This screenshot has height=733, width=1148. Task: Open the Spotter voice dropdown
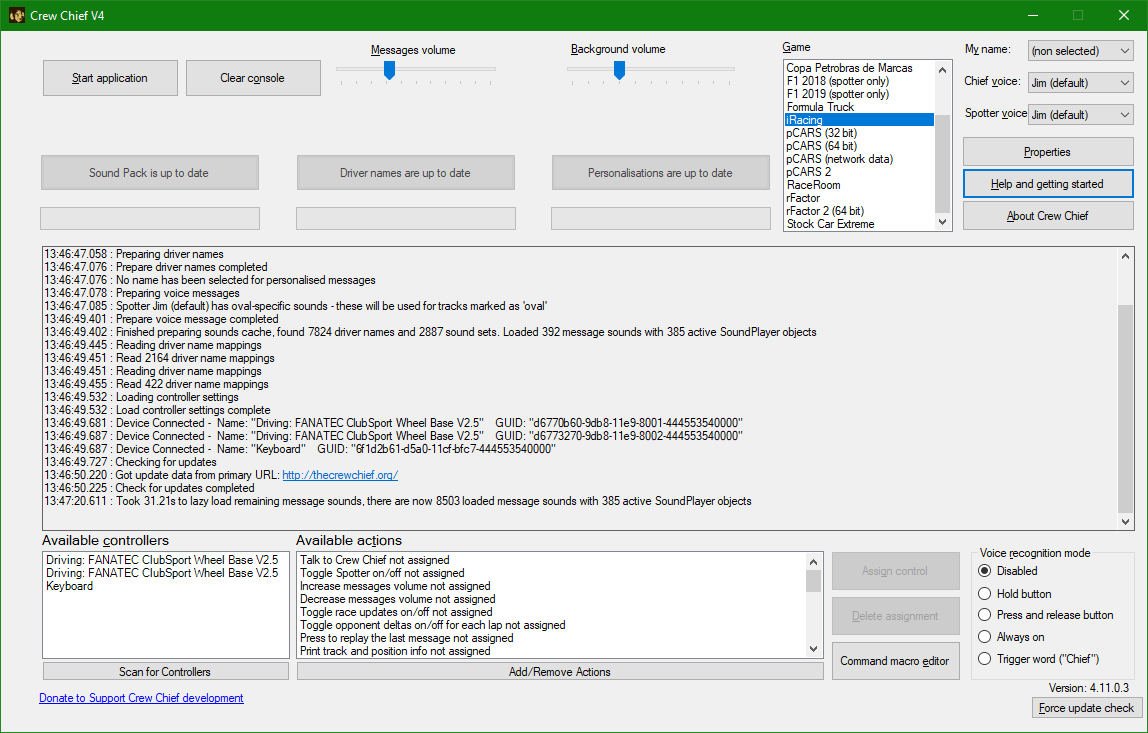coord(1080,115)
